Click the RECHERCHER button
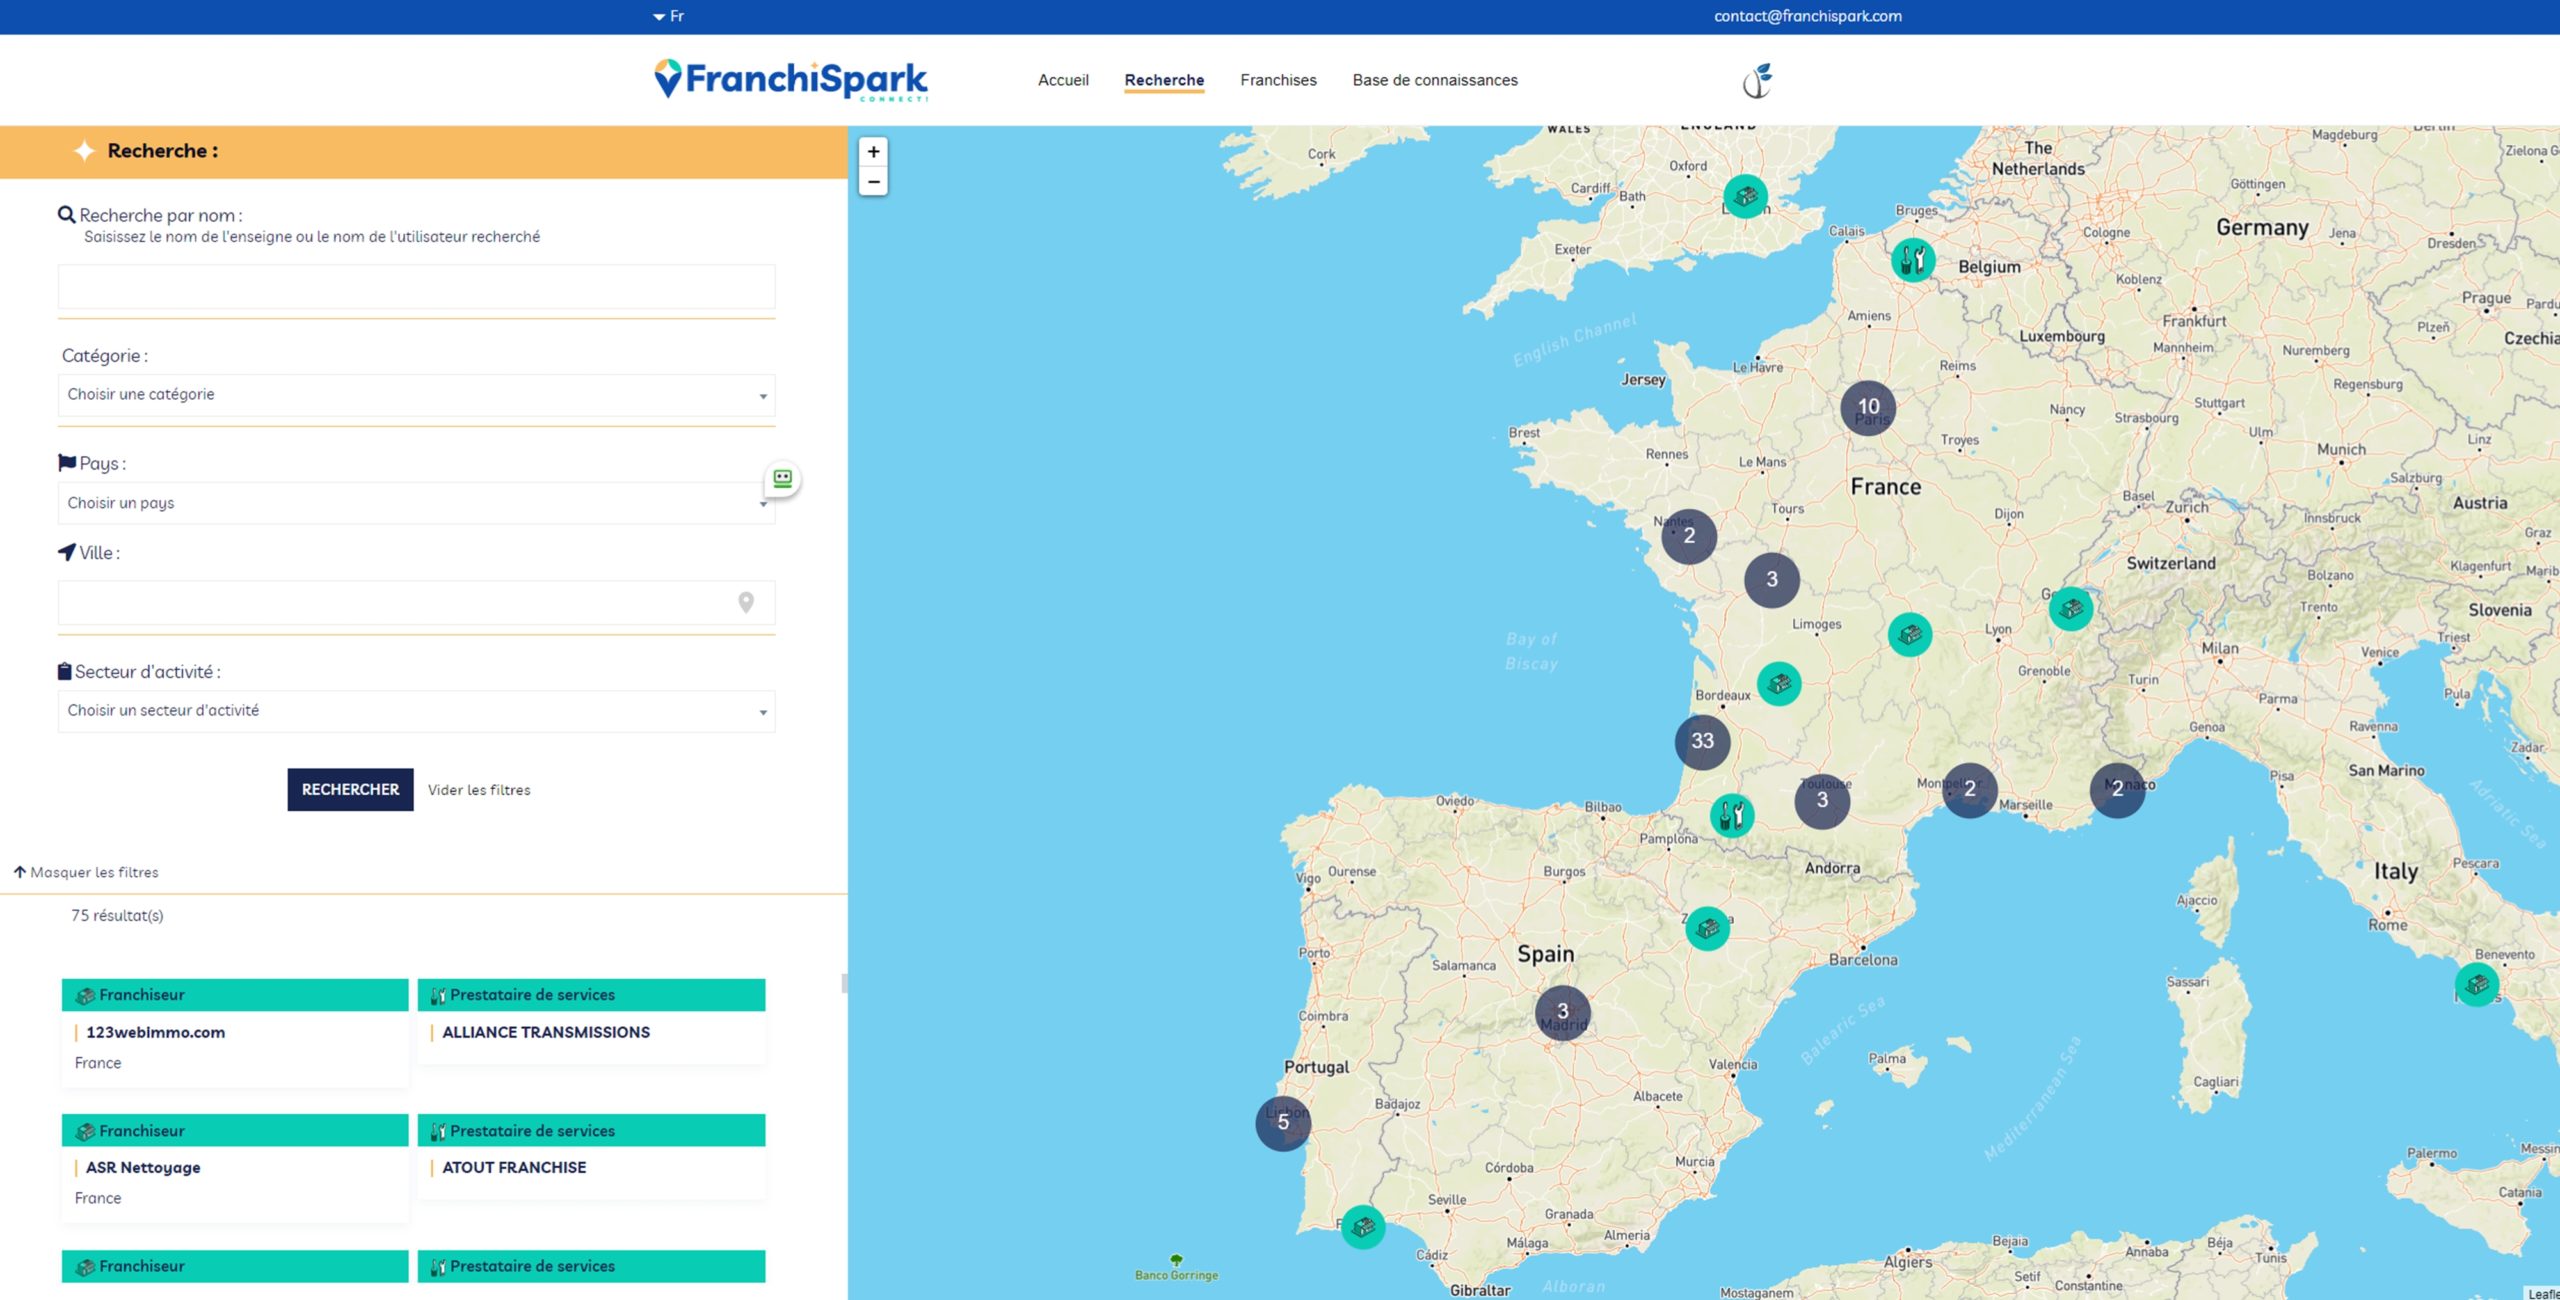 [x=350, y=790]
